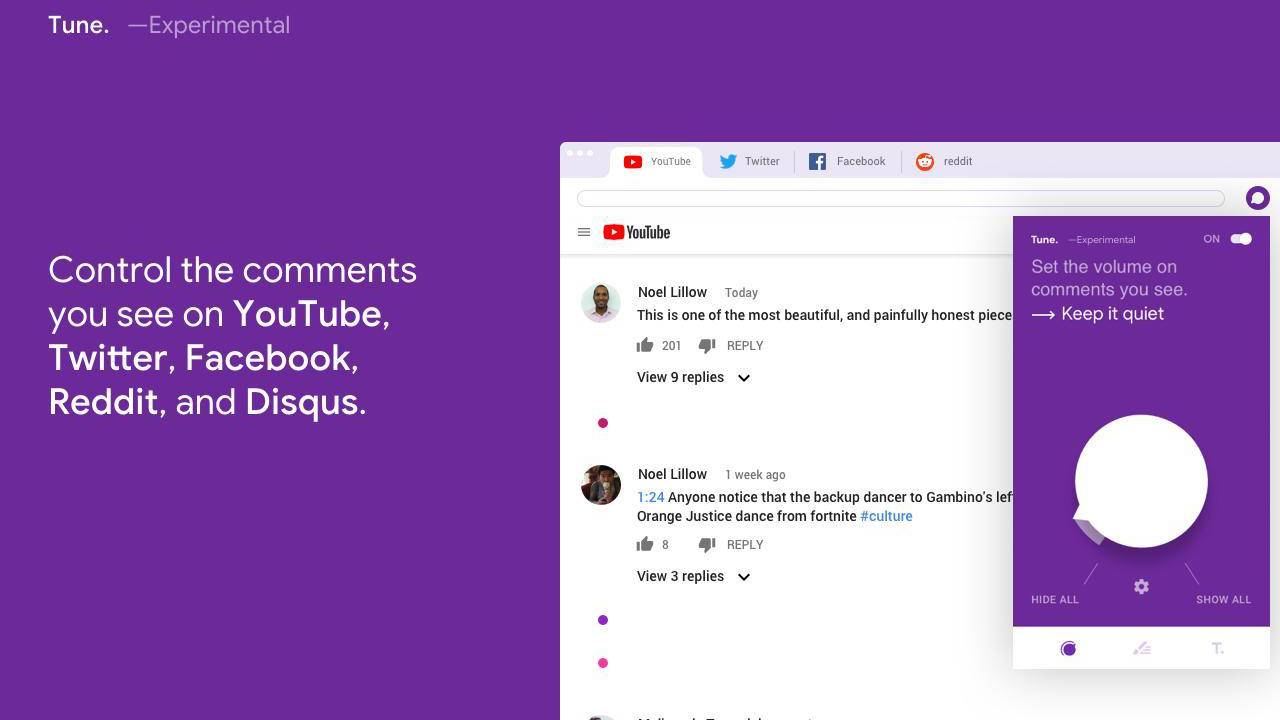Select the dial tab icon in Tune panel
The width and height of the screenshot is (1280, 720).
point(1068,649)
